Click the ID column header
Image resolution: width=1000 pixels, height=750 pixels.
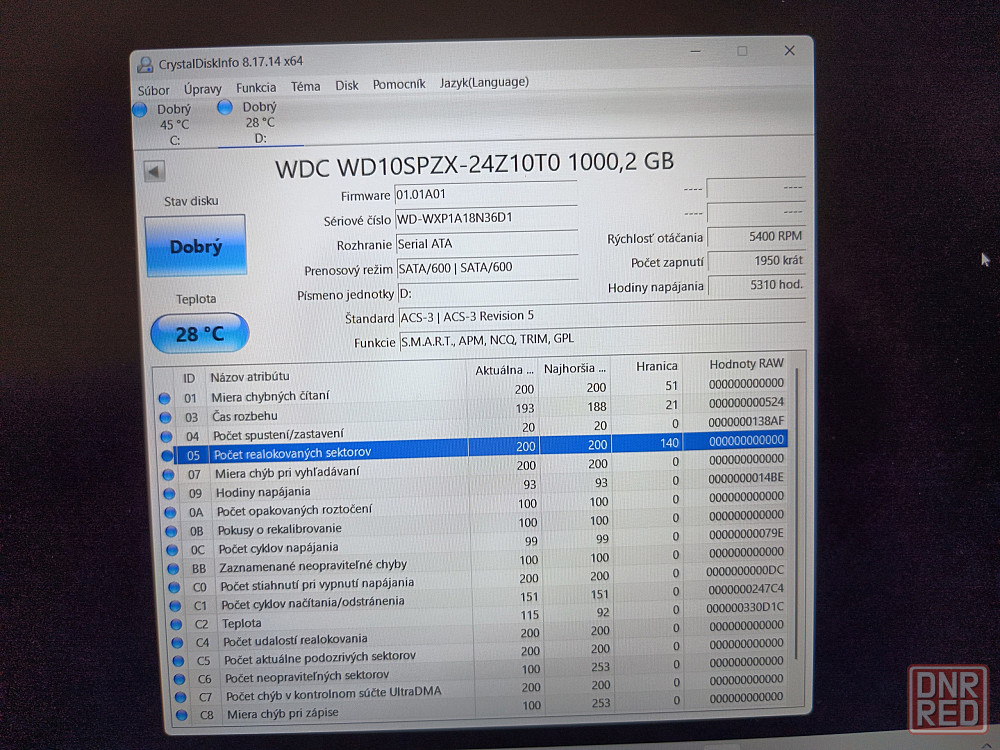point(189,378)
